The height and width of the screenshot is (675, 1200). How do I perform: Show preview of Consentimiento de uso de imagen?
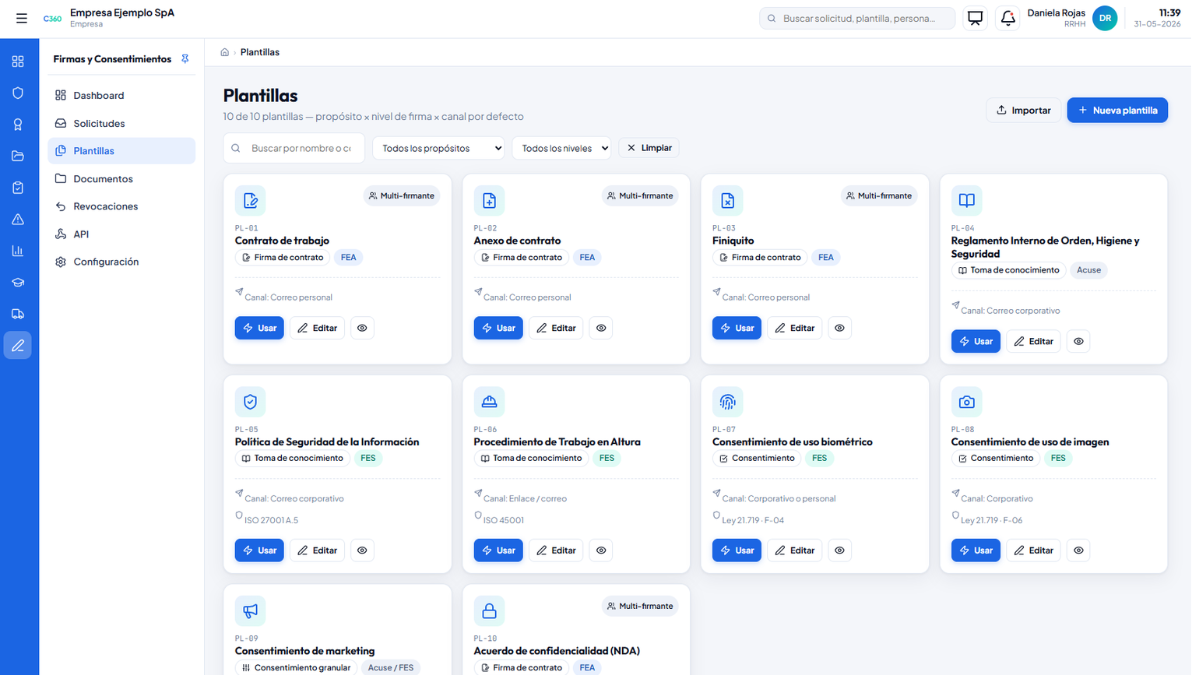(x=1078, y=550)
